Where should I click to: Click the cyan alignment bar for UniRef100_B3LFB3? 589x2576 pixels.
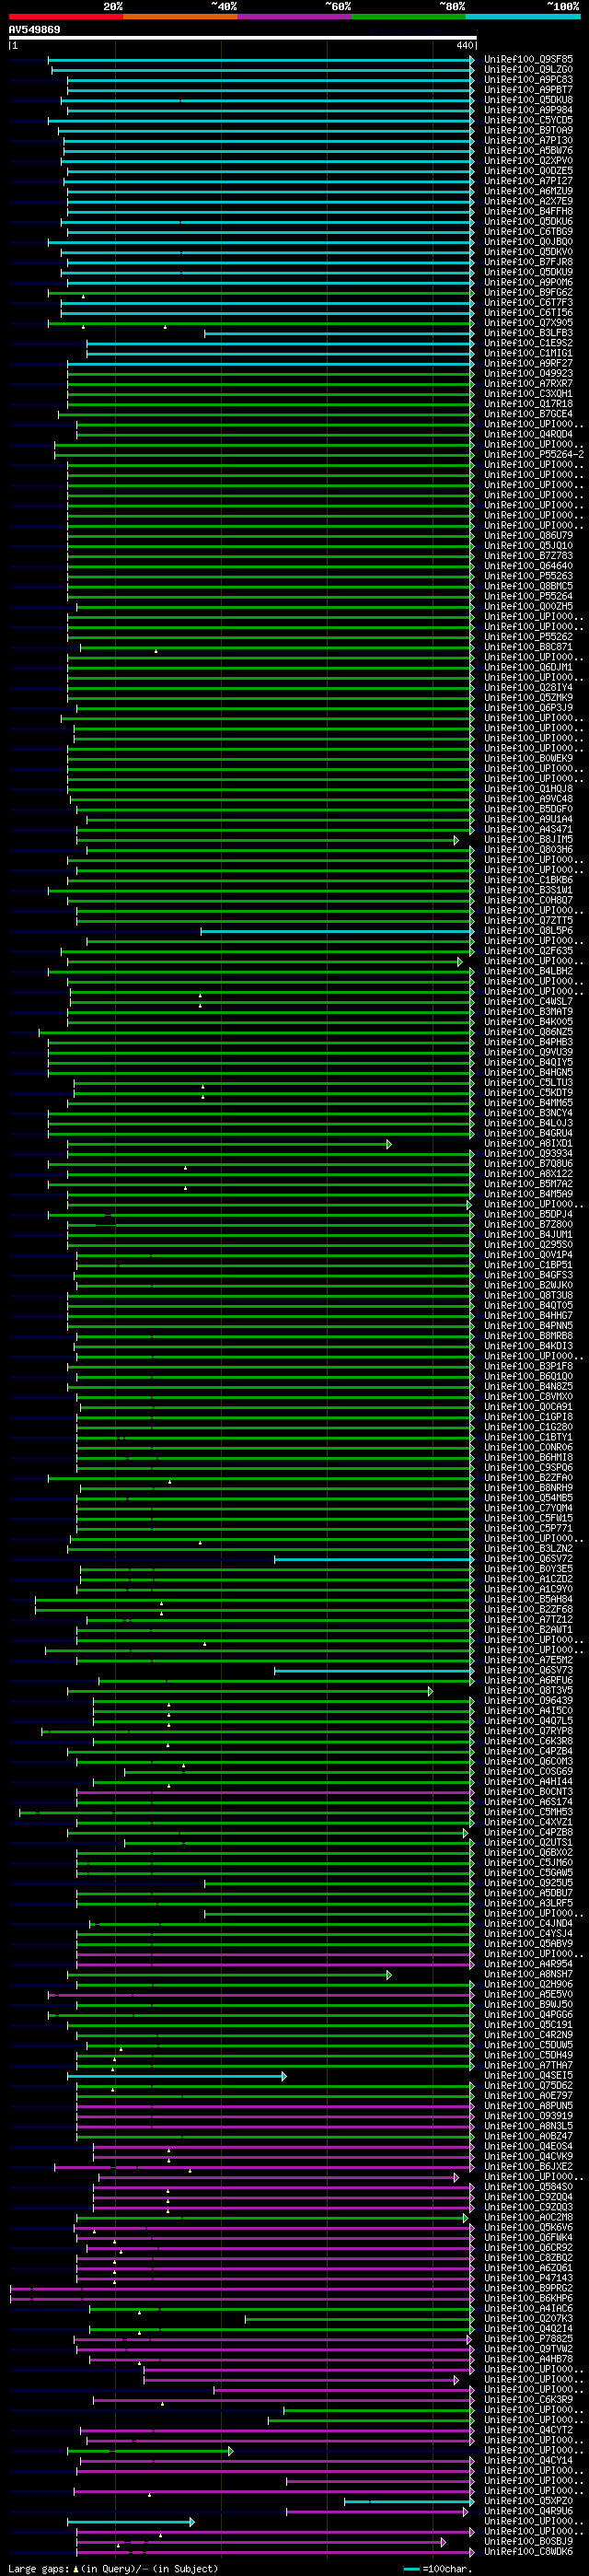[338, 333]
